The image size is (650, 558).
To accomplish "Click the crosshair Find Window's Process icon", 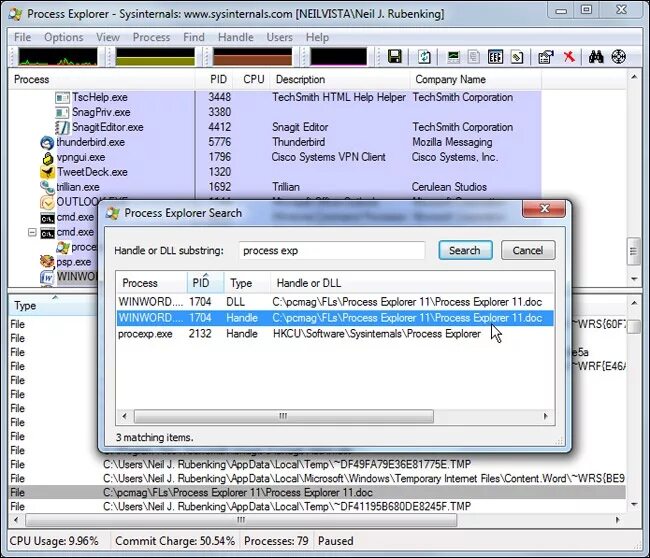I will pyautogui.click(x=618, y=56).
